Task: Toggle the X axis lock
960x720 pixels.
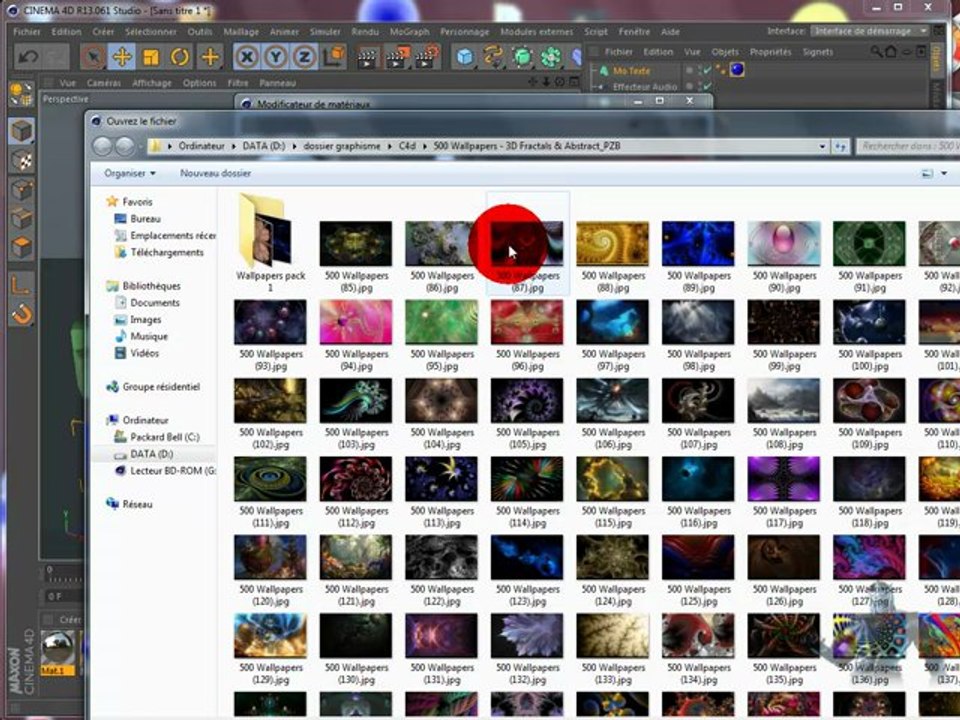Action: [x=246, y=57]
